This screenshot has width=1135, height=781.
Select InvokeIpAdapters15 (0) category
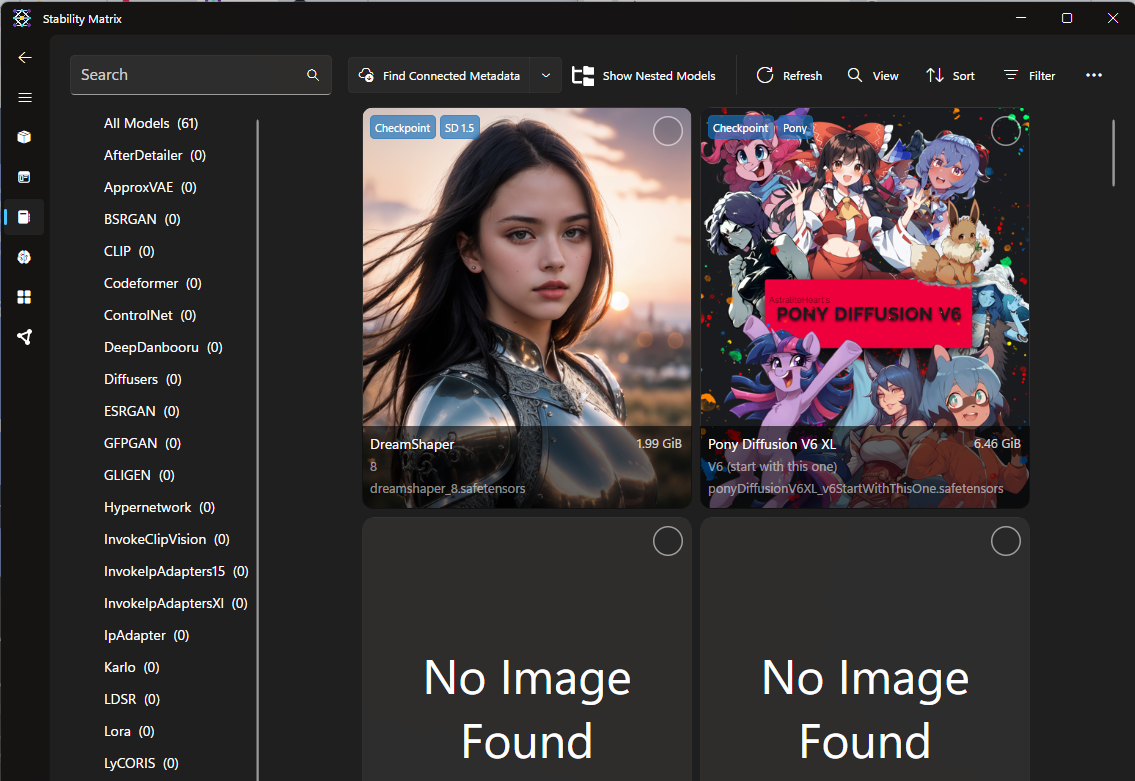tap(176, 571)
